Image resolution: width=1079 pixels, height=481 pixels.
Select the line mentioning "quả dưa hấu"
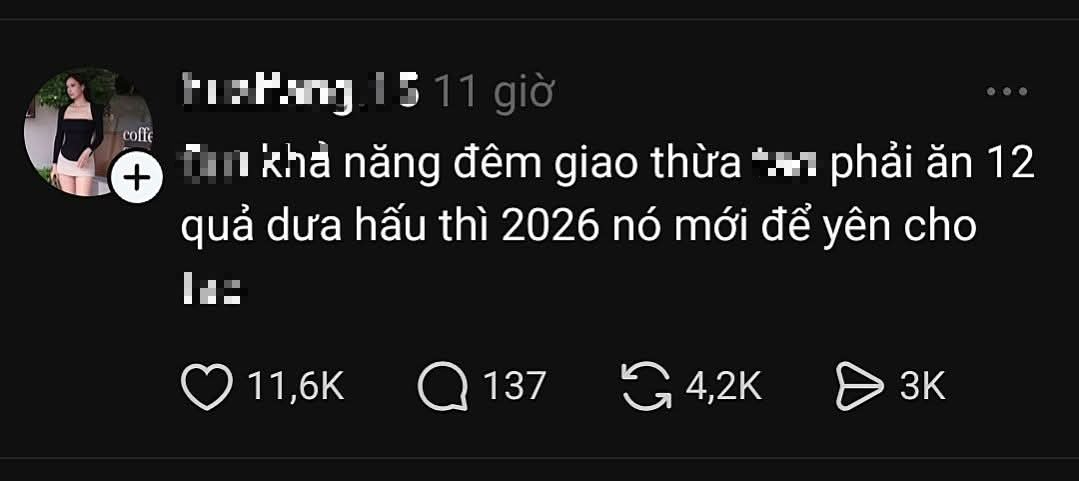(578, 228)
